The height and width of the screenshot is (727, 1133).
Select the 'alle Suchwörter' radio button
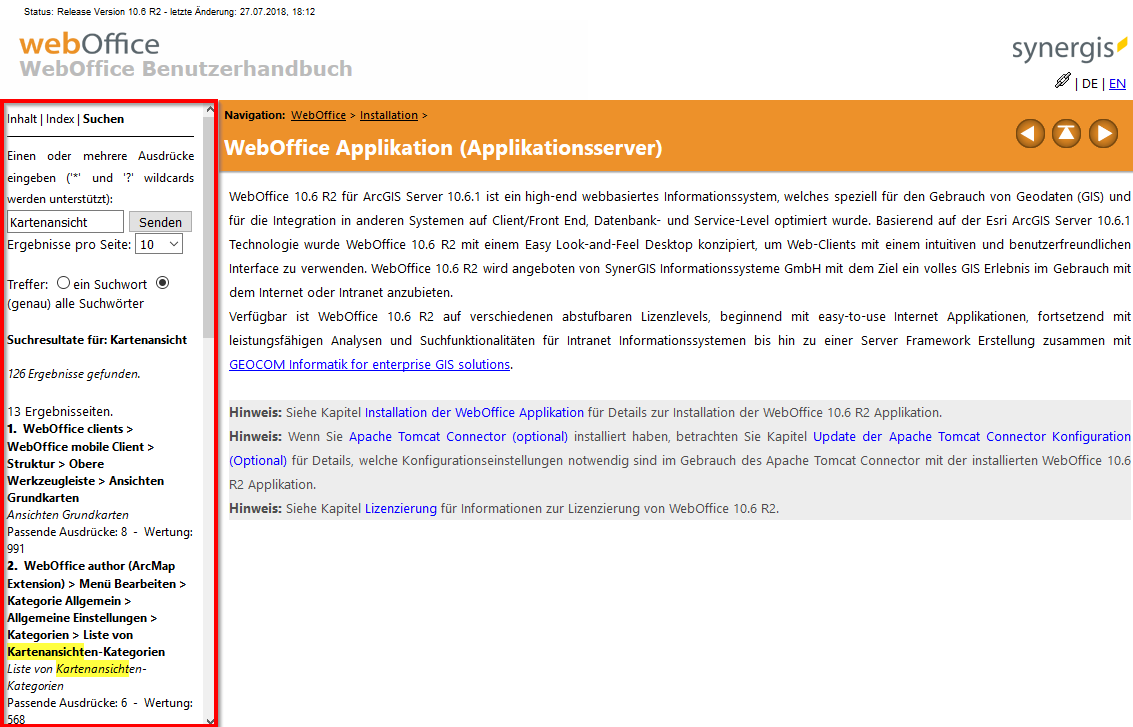pyautogui.click(x=163, y=284)
